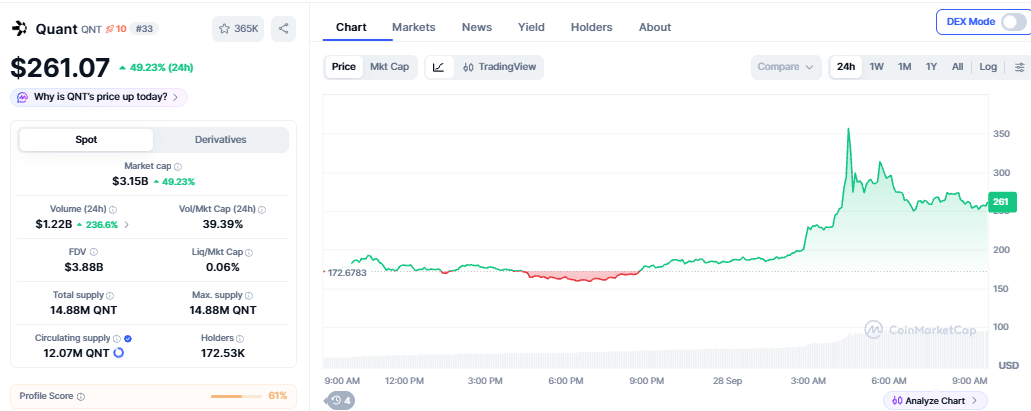This screenshot has height=411, width=1031.
Task: Click the chart events history badge showing 4
Action: pyautogui.click(x=341, y=400)
